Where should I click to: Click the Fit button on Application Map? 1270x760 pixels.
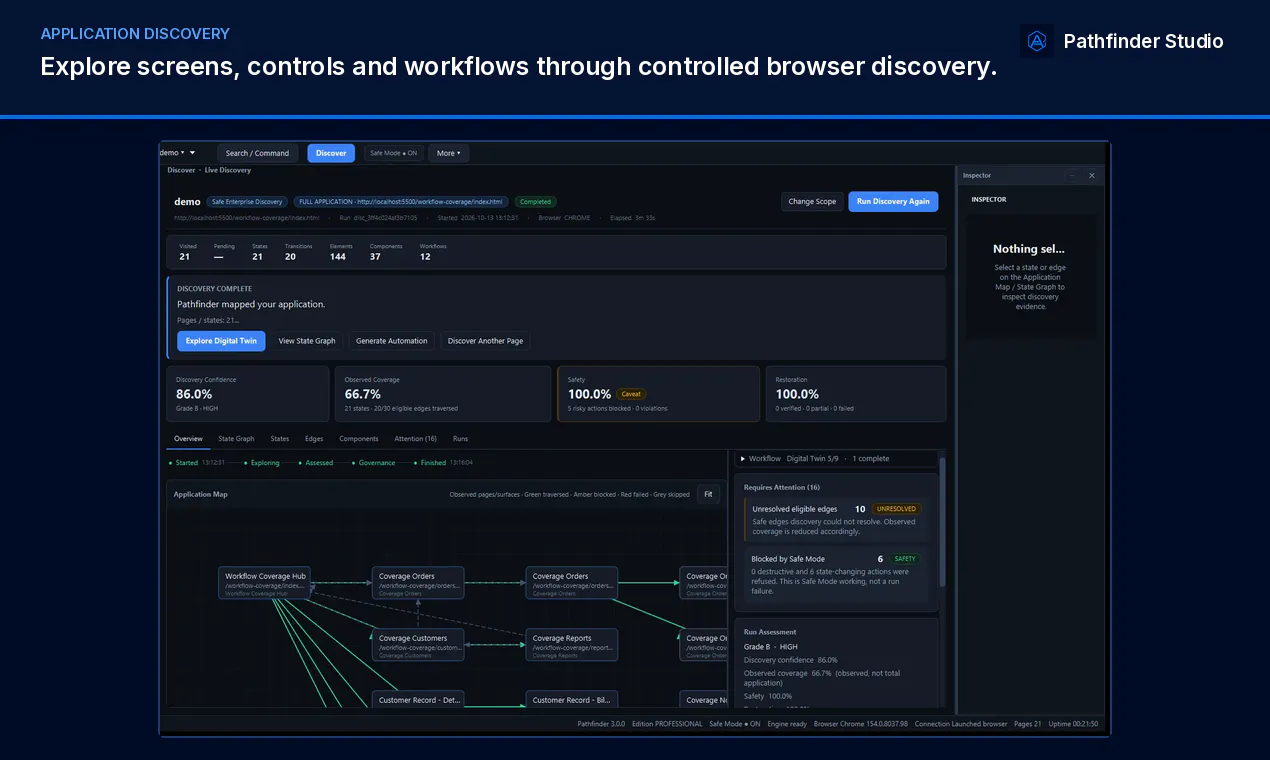(708, 494)
